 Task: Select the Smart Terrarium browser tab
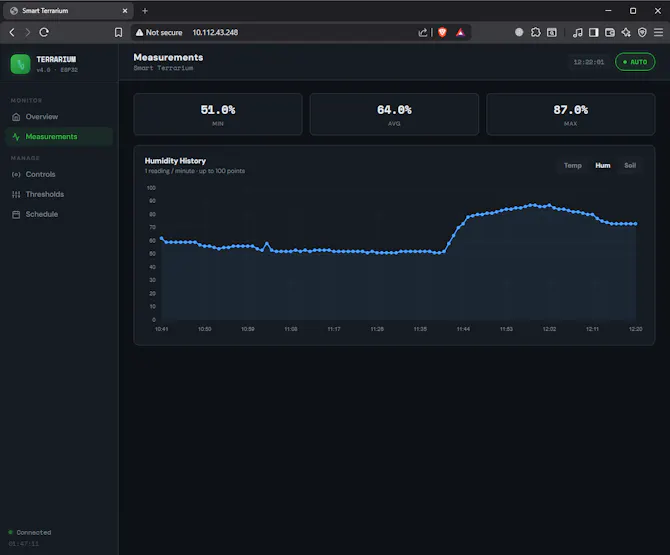click(x=68, y=11)
